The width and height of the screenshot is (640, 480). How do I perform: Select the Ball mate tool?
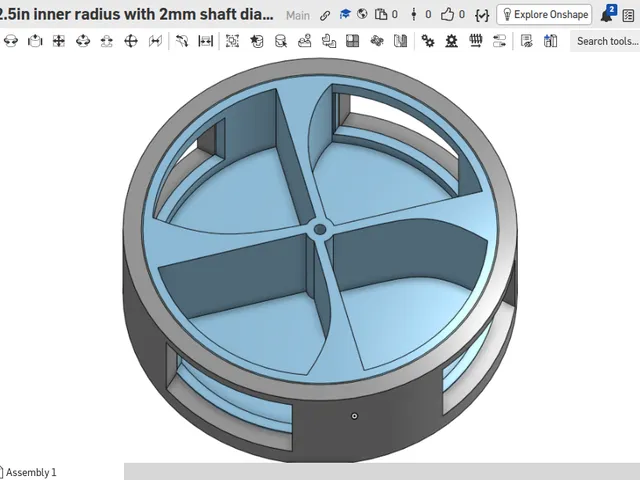[131, 41]
